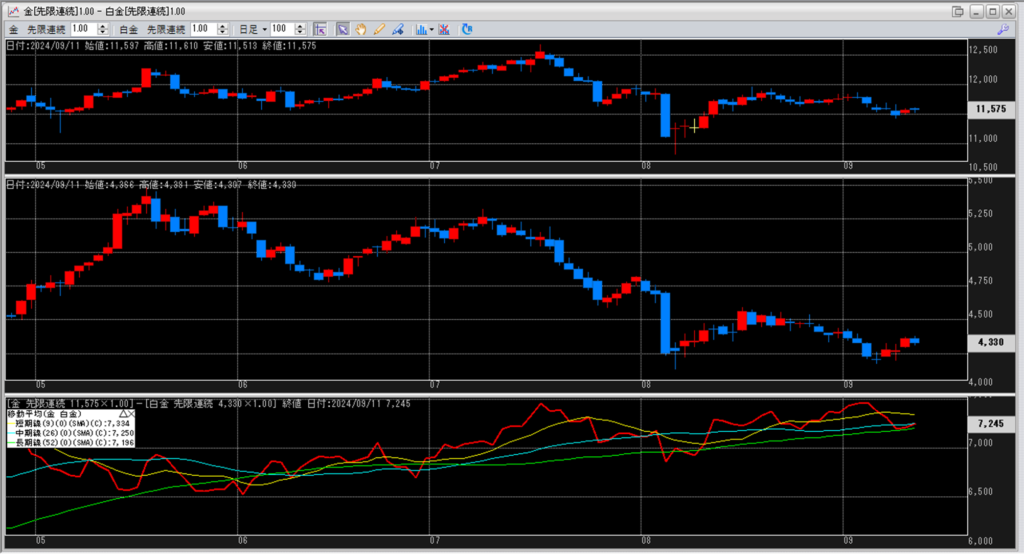The height and width of the screenshot is (554, 1024).
Task: Activate the hand pan tool
Action: pos(360,29)
